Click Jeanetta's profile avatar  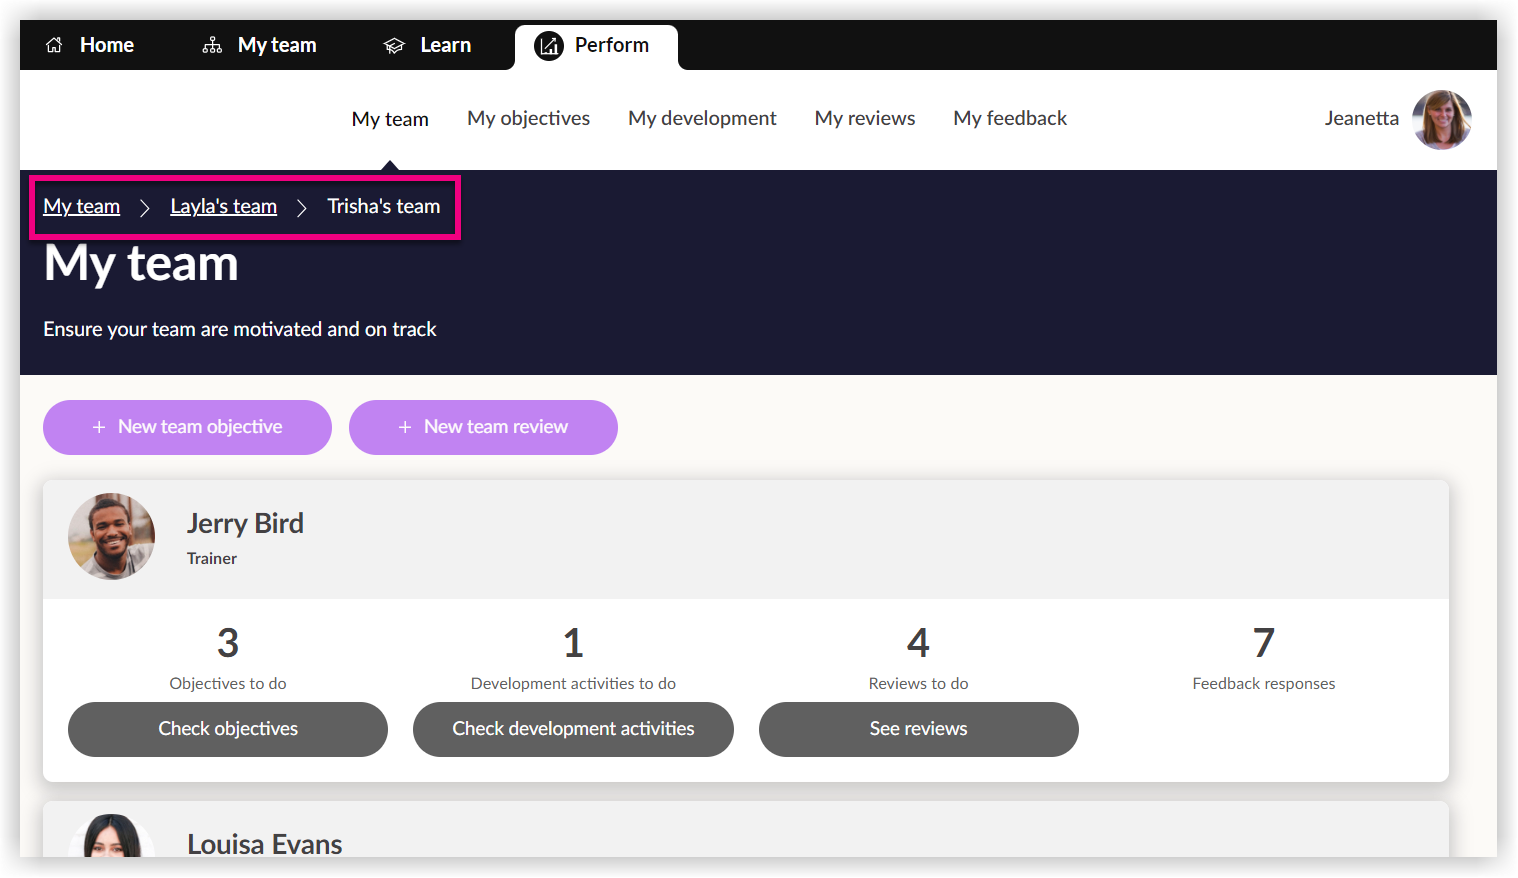click(1441, 119)
